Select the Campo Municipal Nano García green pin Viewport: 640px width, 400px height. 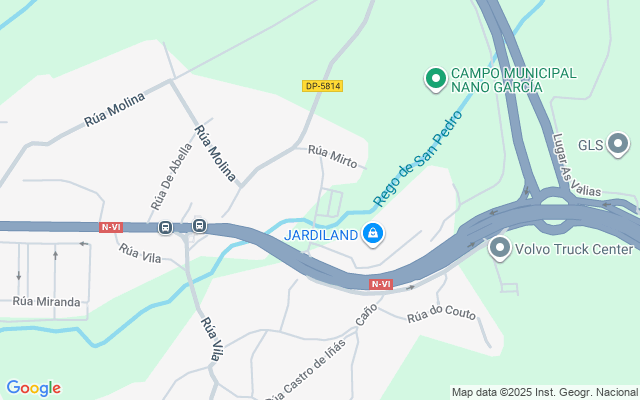[x=436, y=79]
